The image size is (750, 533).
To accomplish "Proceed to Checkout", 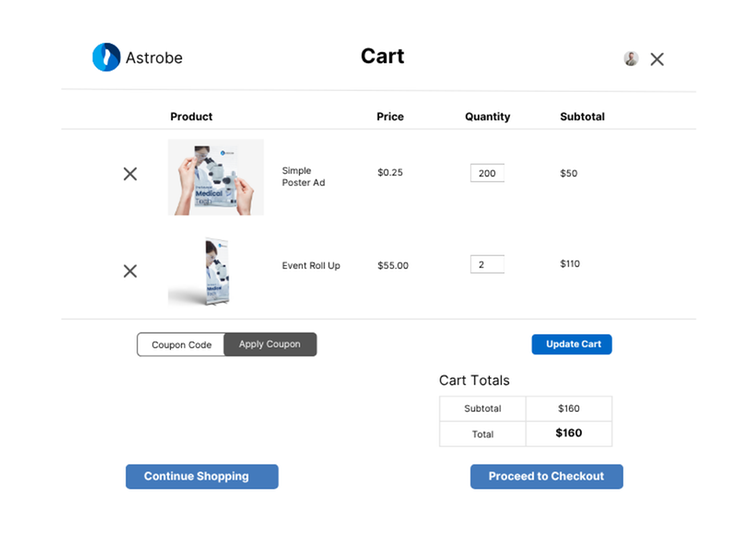I will (546, 476).
